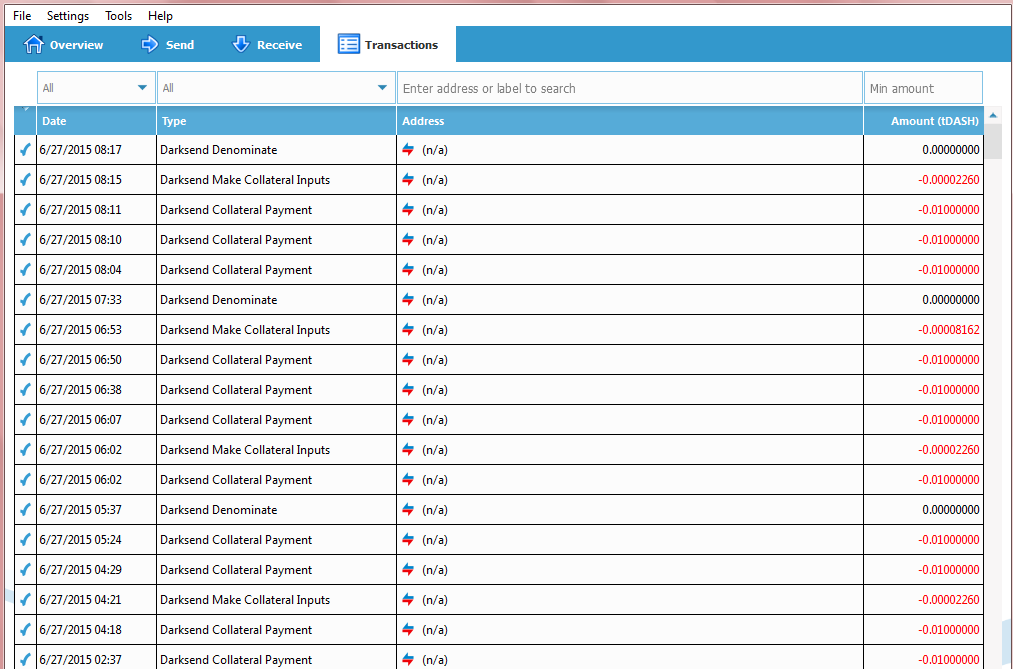Click the Darksend address icon in the 05:37 row

pyautogui.click(x=408, y=510)
